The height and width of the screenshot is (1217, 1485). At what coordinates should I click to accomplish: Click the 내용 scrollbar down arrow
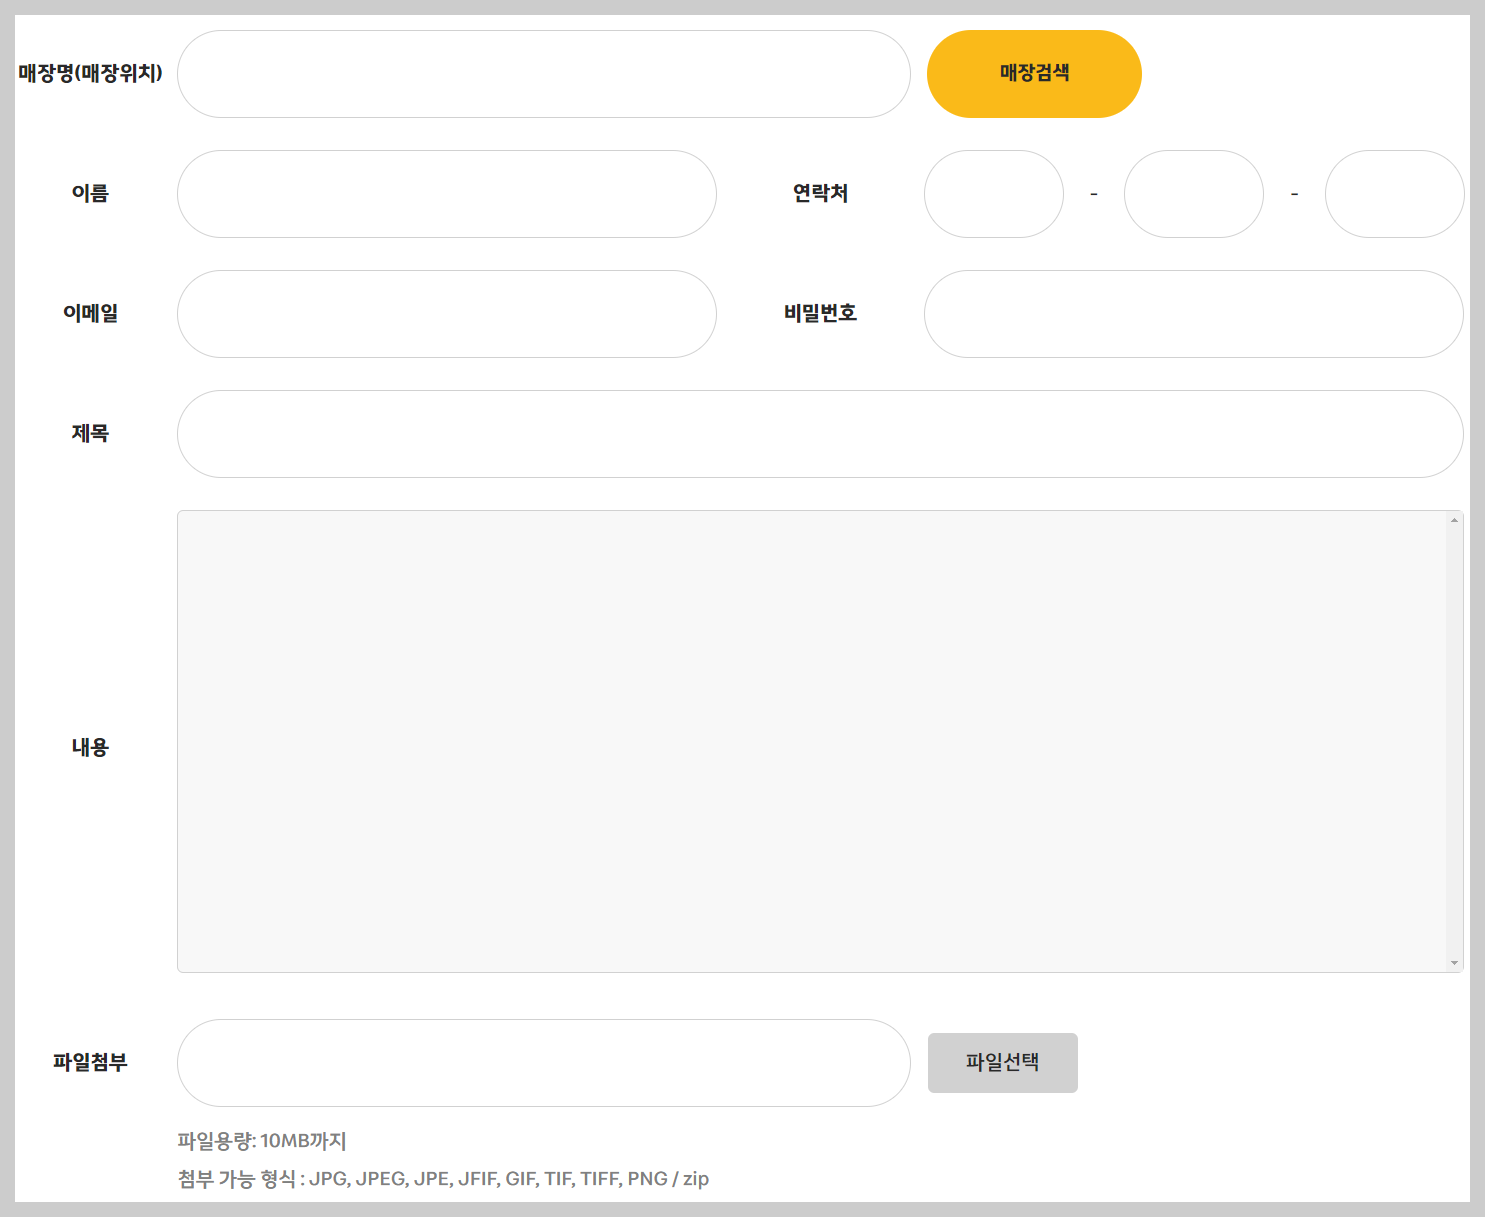tap(1454, 963)
